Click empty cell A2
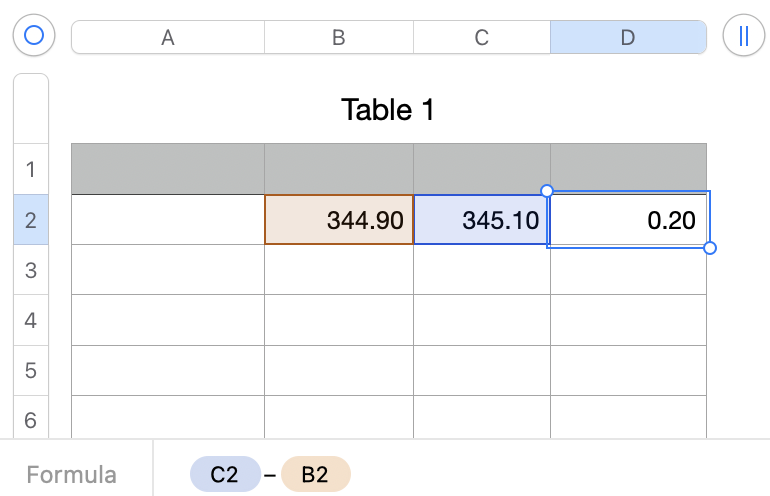Image resolution: width=770 pixels, height=496 pixels. pos(168,220)
